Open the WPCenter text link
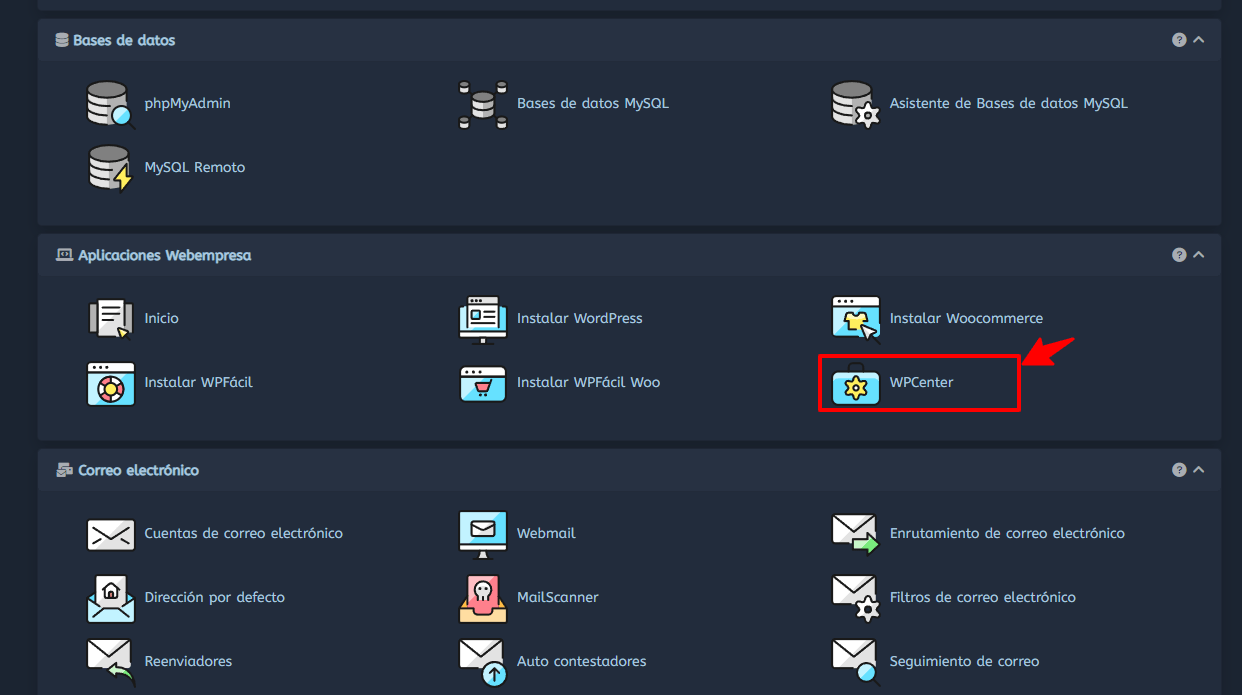The height and width of the screenshot is (695, 1242). (922, 383)
